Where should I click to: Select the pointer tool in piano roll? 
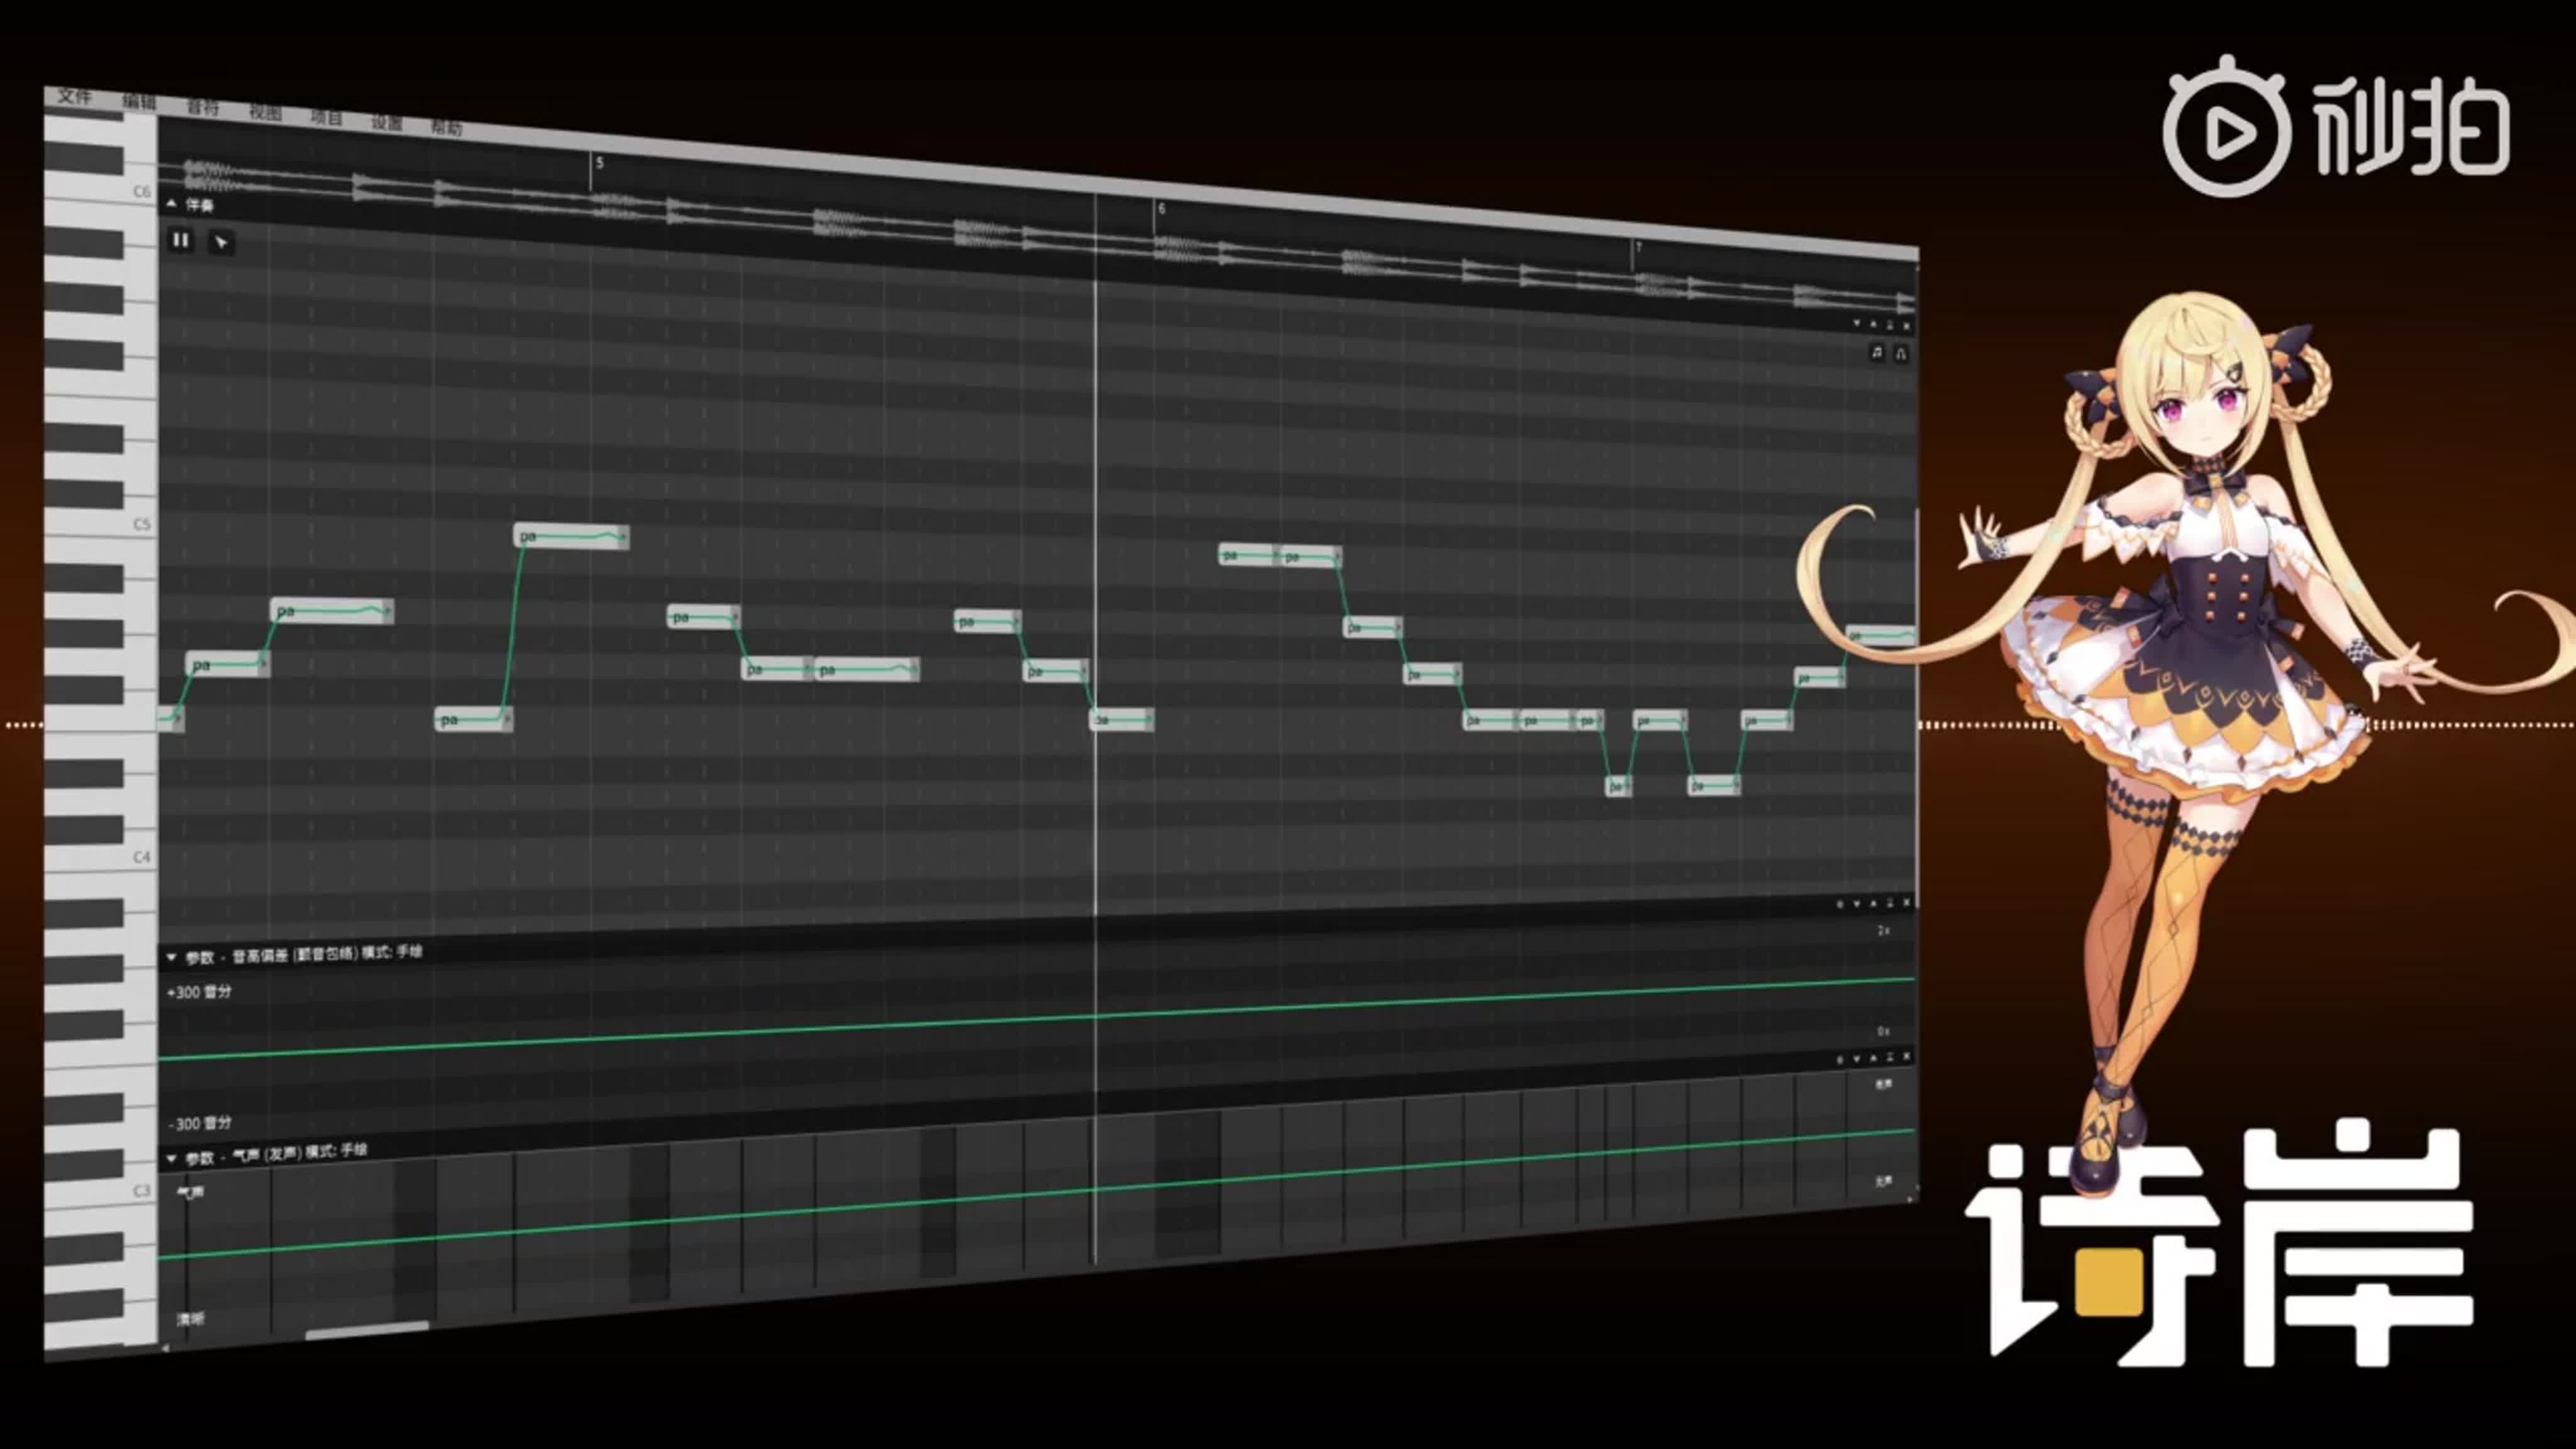pyautogui.click(x=221, y=242)
